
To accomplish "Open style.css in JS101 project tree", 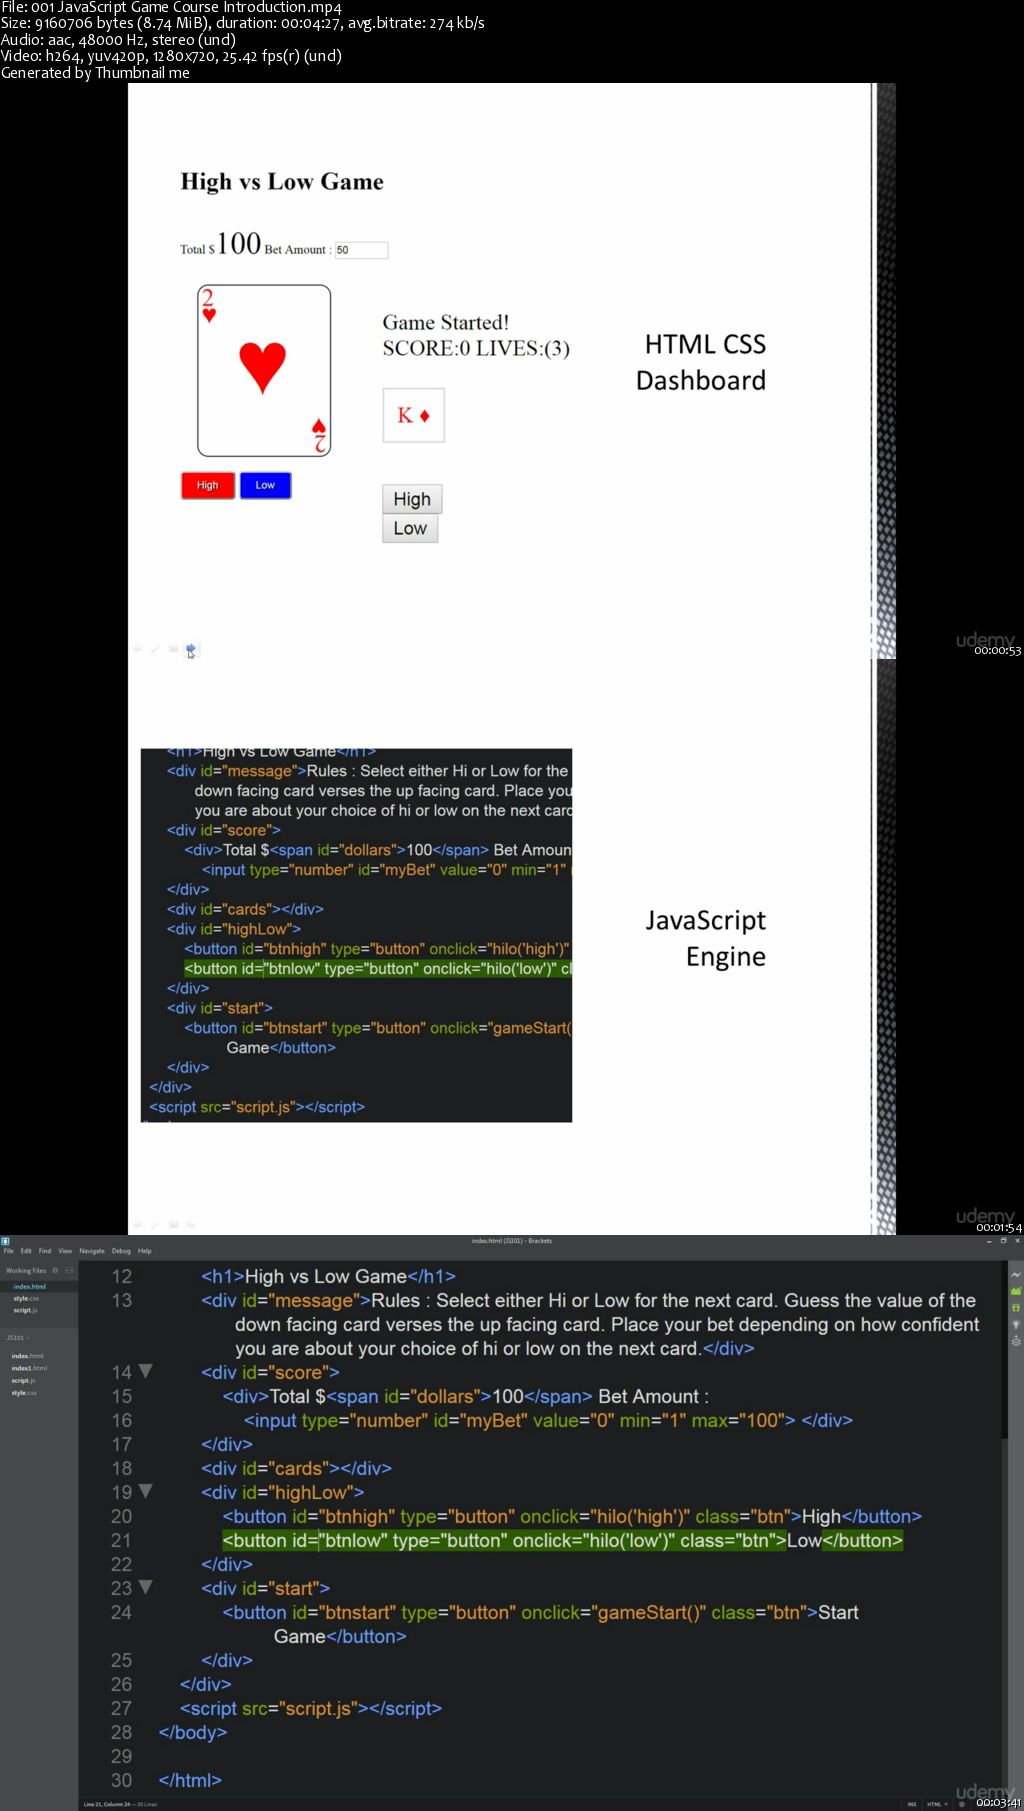I will coord(24,1392).
